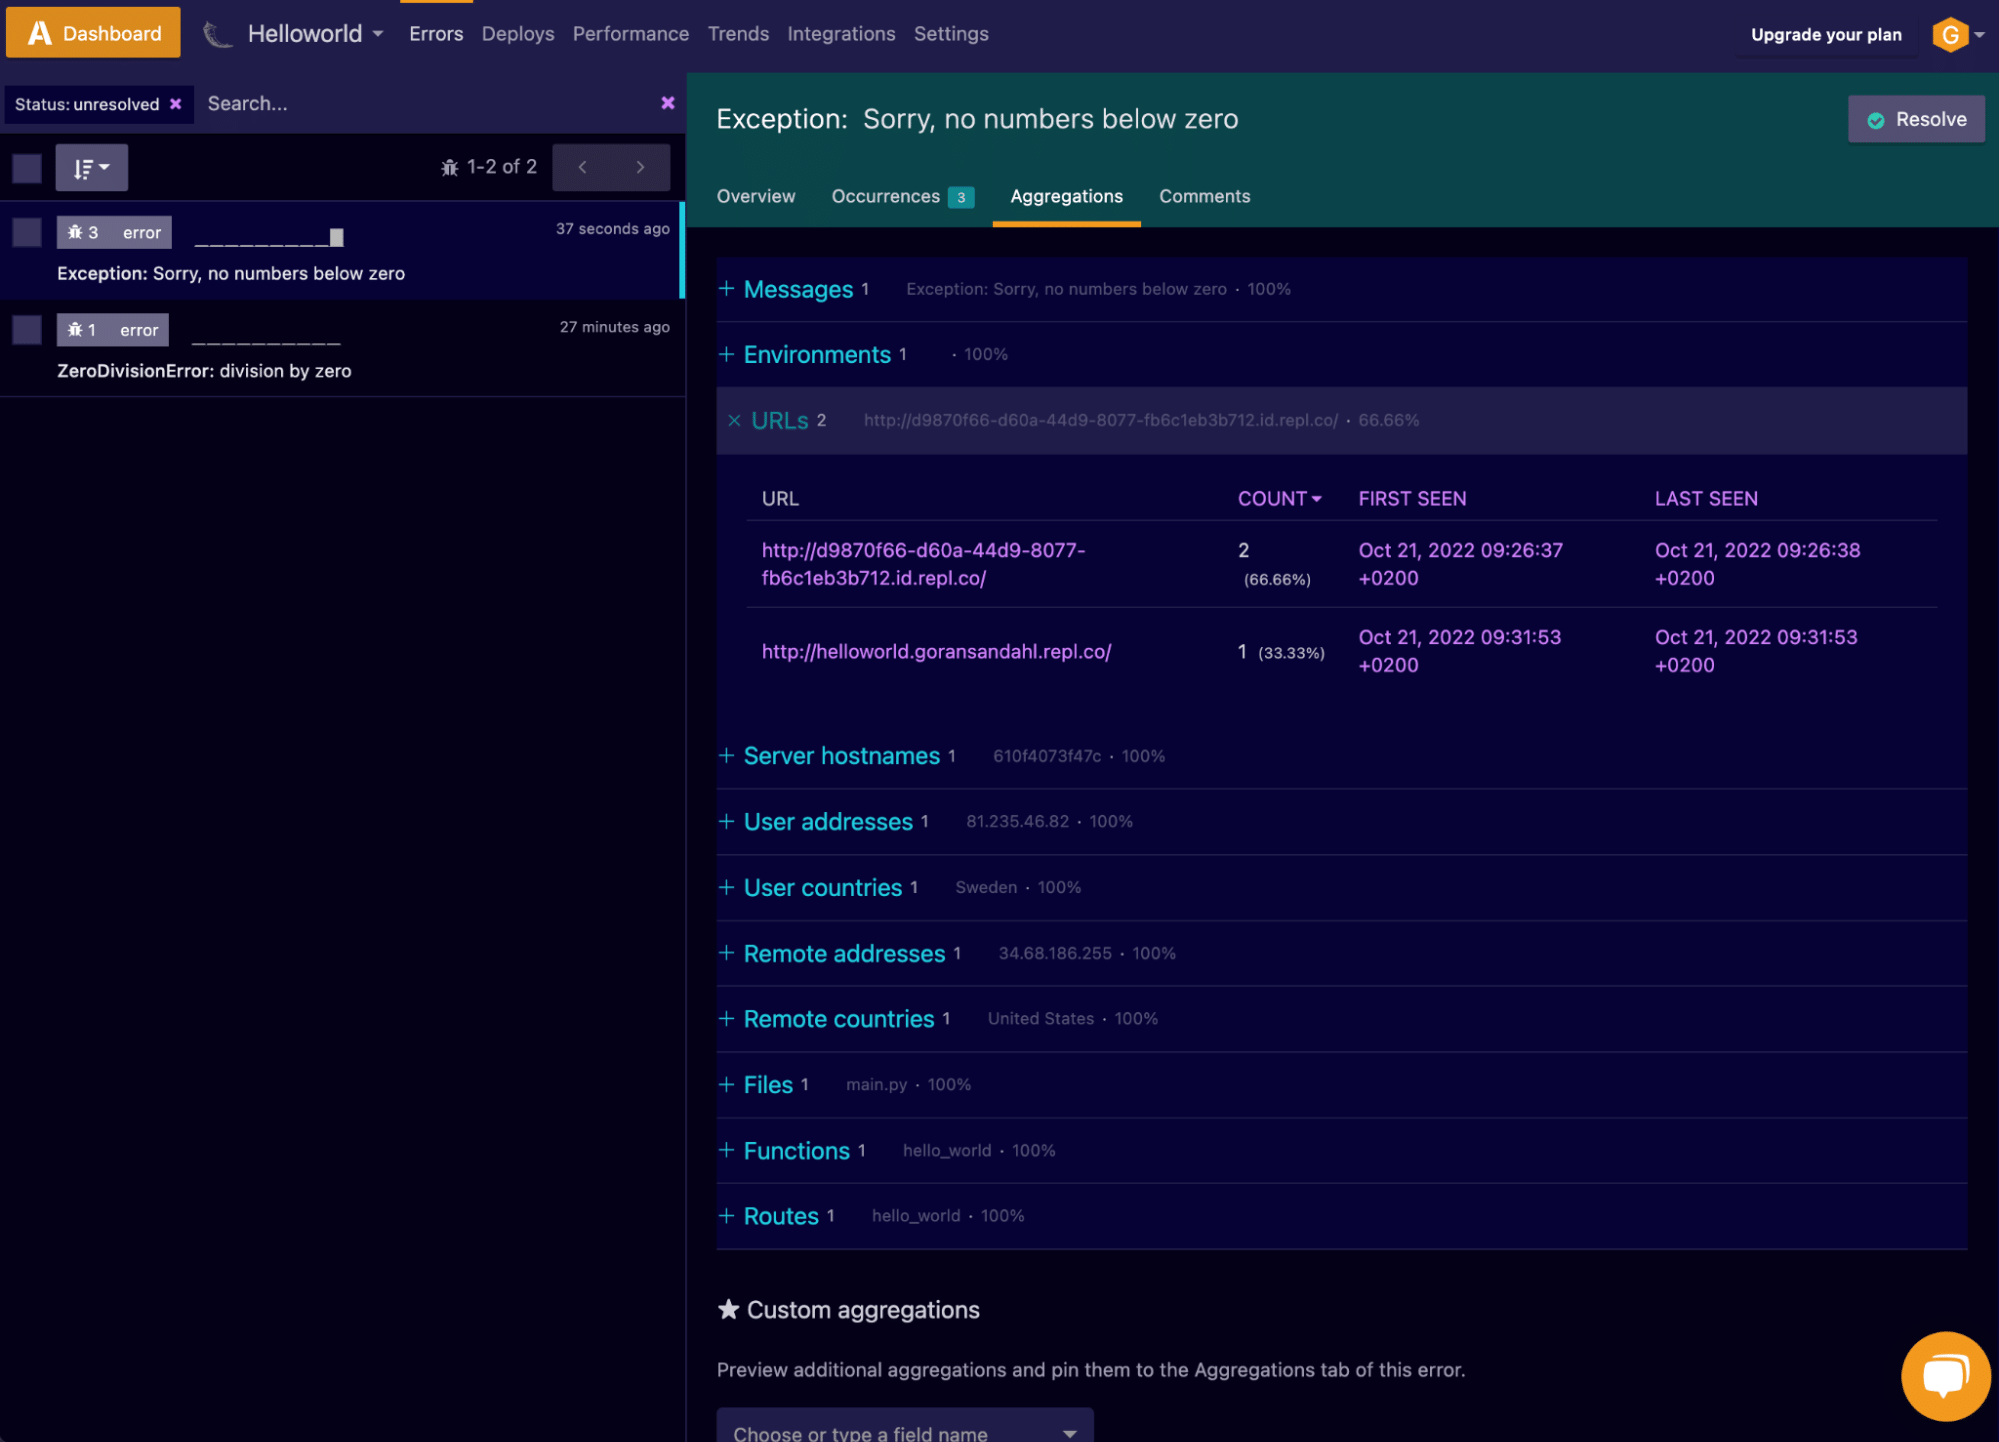Click the occurrence frequency bar on the Exception error
The height and width of the screenshot is (1442, 1999).
click(270, 238)
